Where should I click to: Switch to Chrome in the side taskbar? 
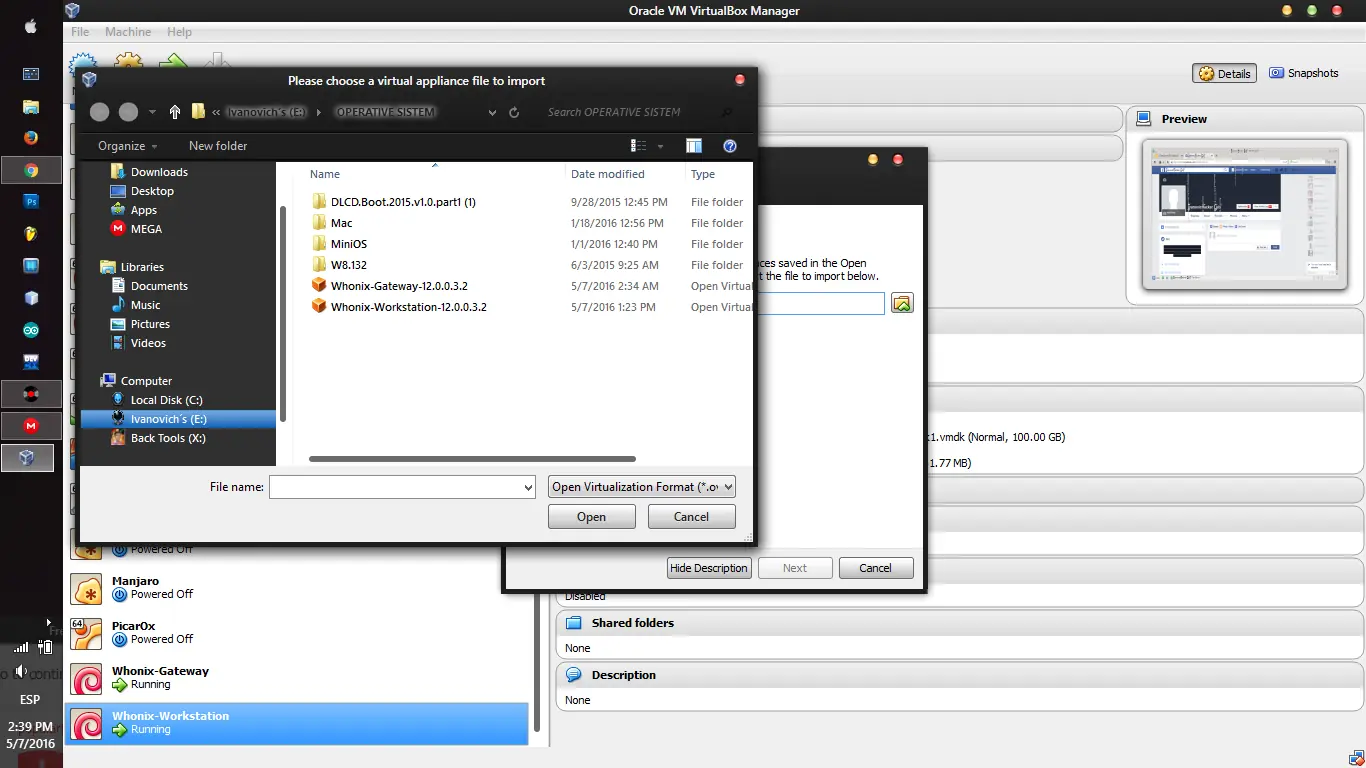(31, 170)
